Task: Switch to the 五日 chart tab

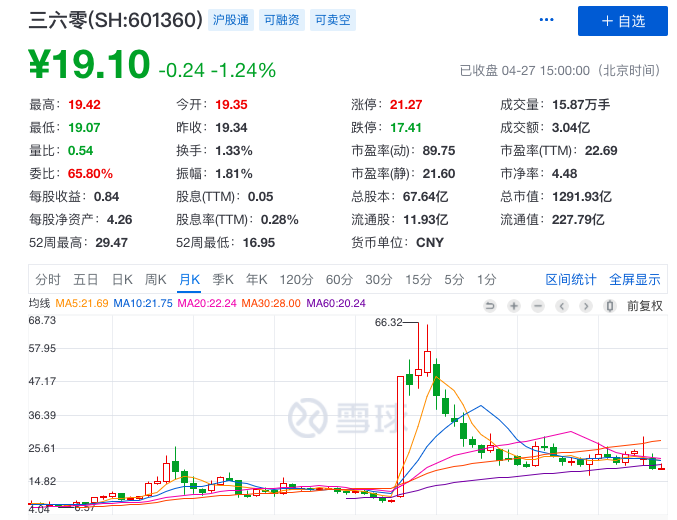Action: pos(85,279)
